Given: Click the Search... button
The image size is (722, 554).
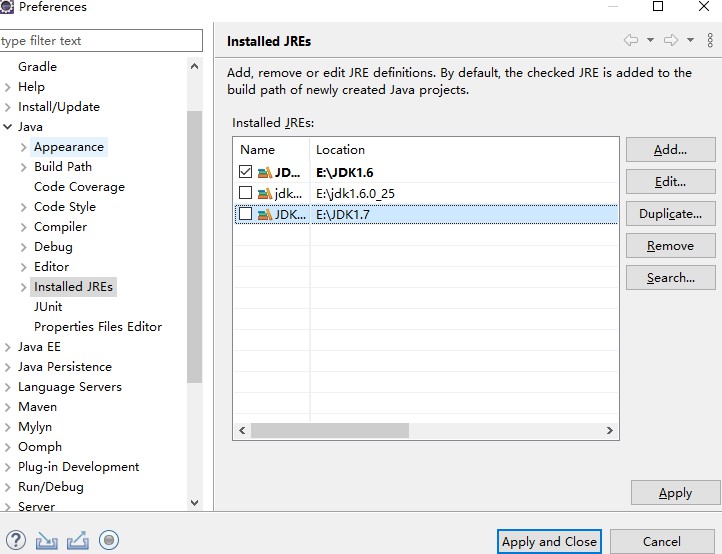Looking at the screenshot, I should coord(670,278).
